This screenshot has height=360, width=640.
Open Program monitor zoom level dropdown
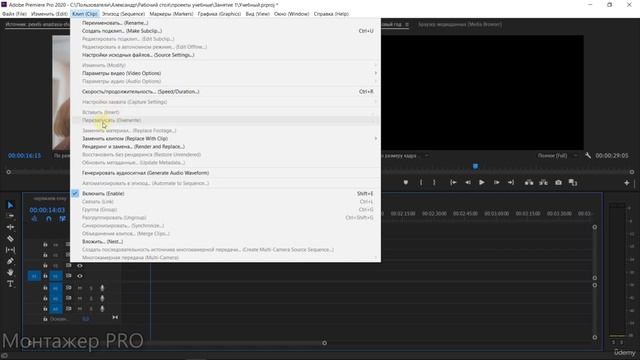(x=405, y=156)
